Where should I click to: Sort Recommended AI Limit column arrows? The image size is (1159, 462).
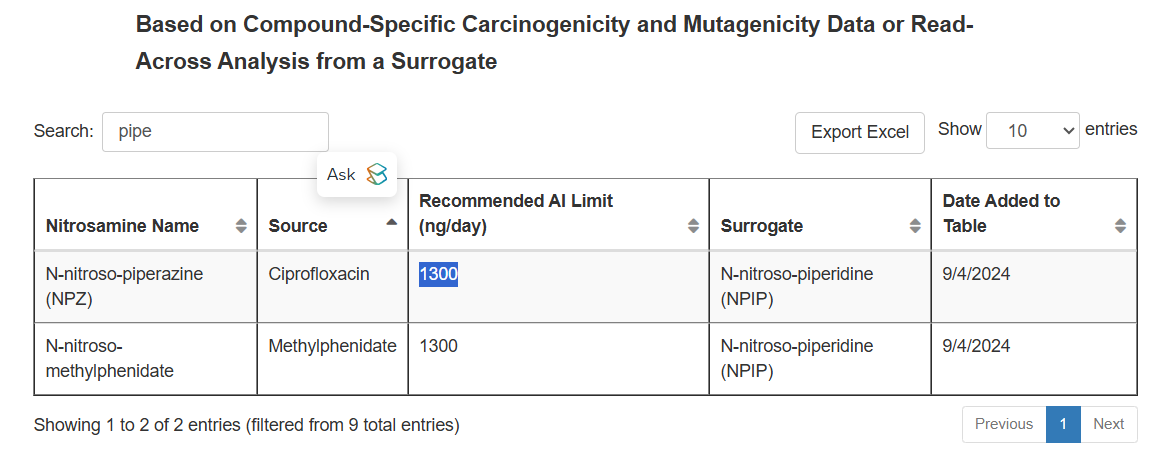pyautogui.click(x=693, y=226)
